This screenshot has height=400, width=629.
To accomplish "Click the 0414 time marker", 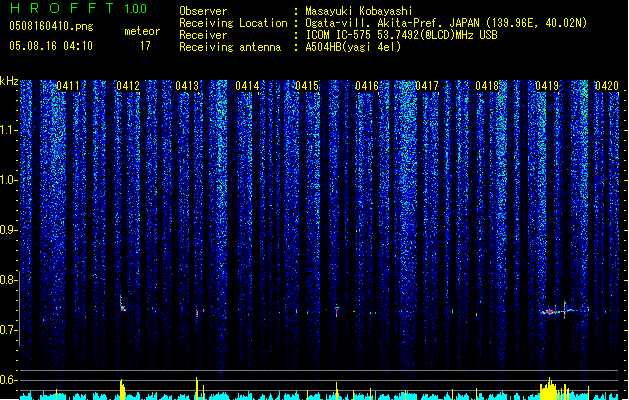I will coord(247,86).
